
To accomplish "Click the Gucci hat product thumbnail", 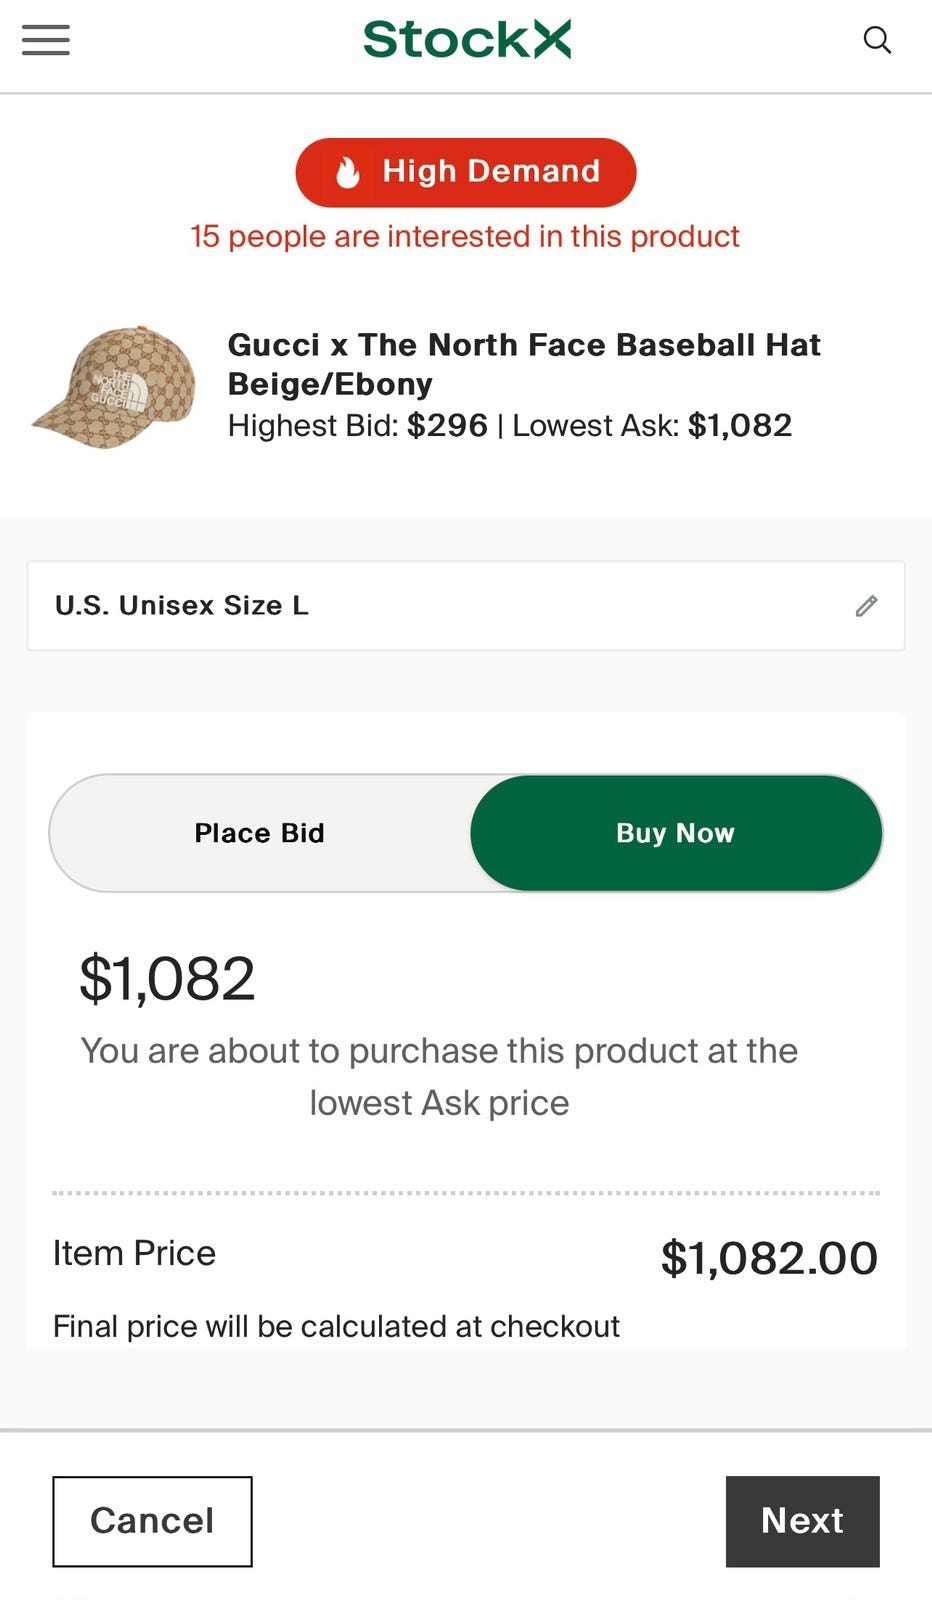I will tap(114, 386).
